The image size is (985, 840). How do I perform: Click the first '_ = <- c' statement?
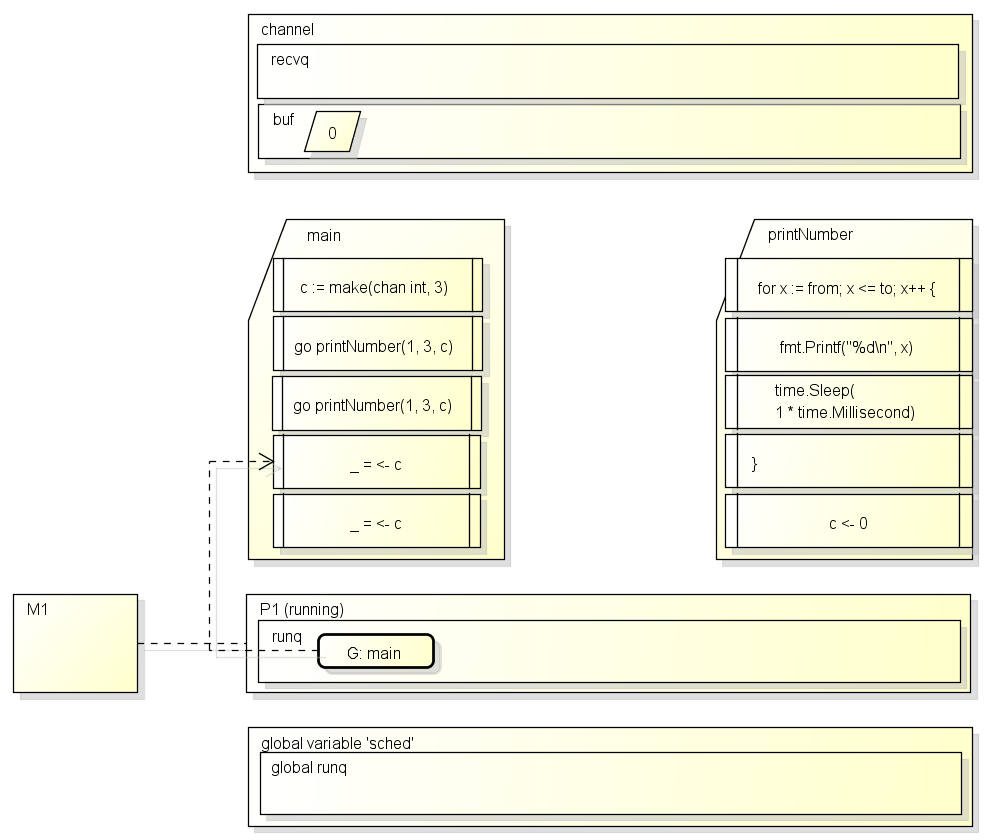click(x=376, y=462)
